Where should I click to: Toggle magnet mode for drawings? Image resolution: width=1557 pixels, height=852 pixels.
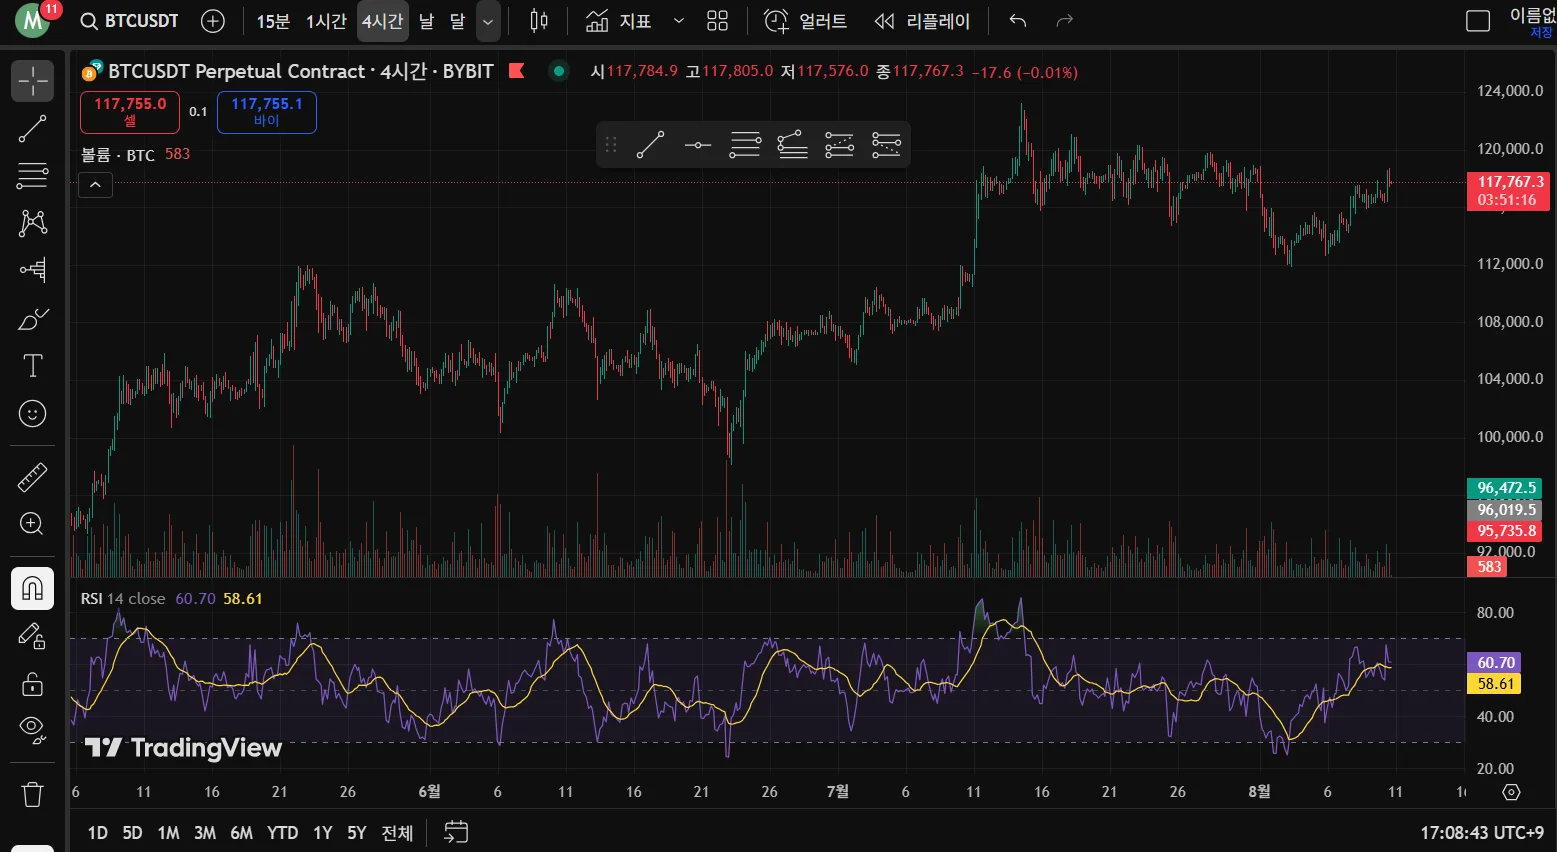pos(32,589)
